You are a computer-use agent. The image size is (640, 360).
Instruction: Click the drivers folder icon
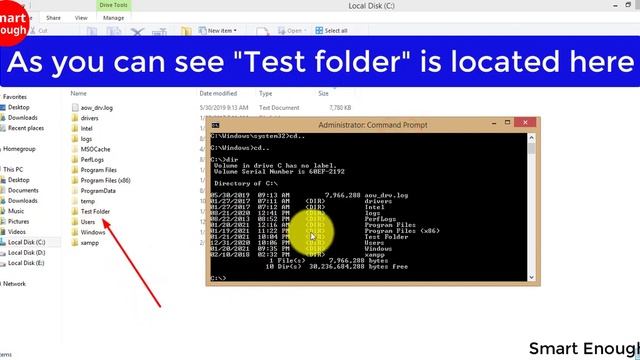pos(75,118)
